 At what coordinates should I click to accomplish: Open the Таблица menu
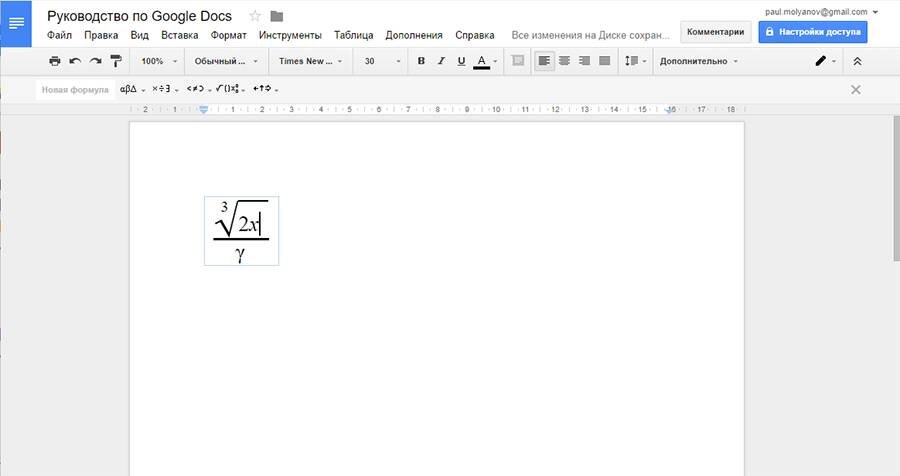pos(354,35)
